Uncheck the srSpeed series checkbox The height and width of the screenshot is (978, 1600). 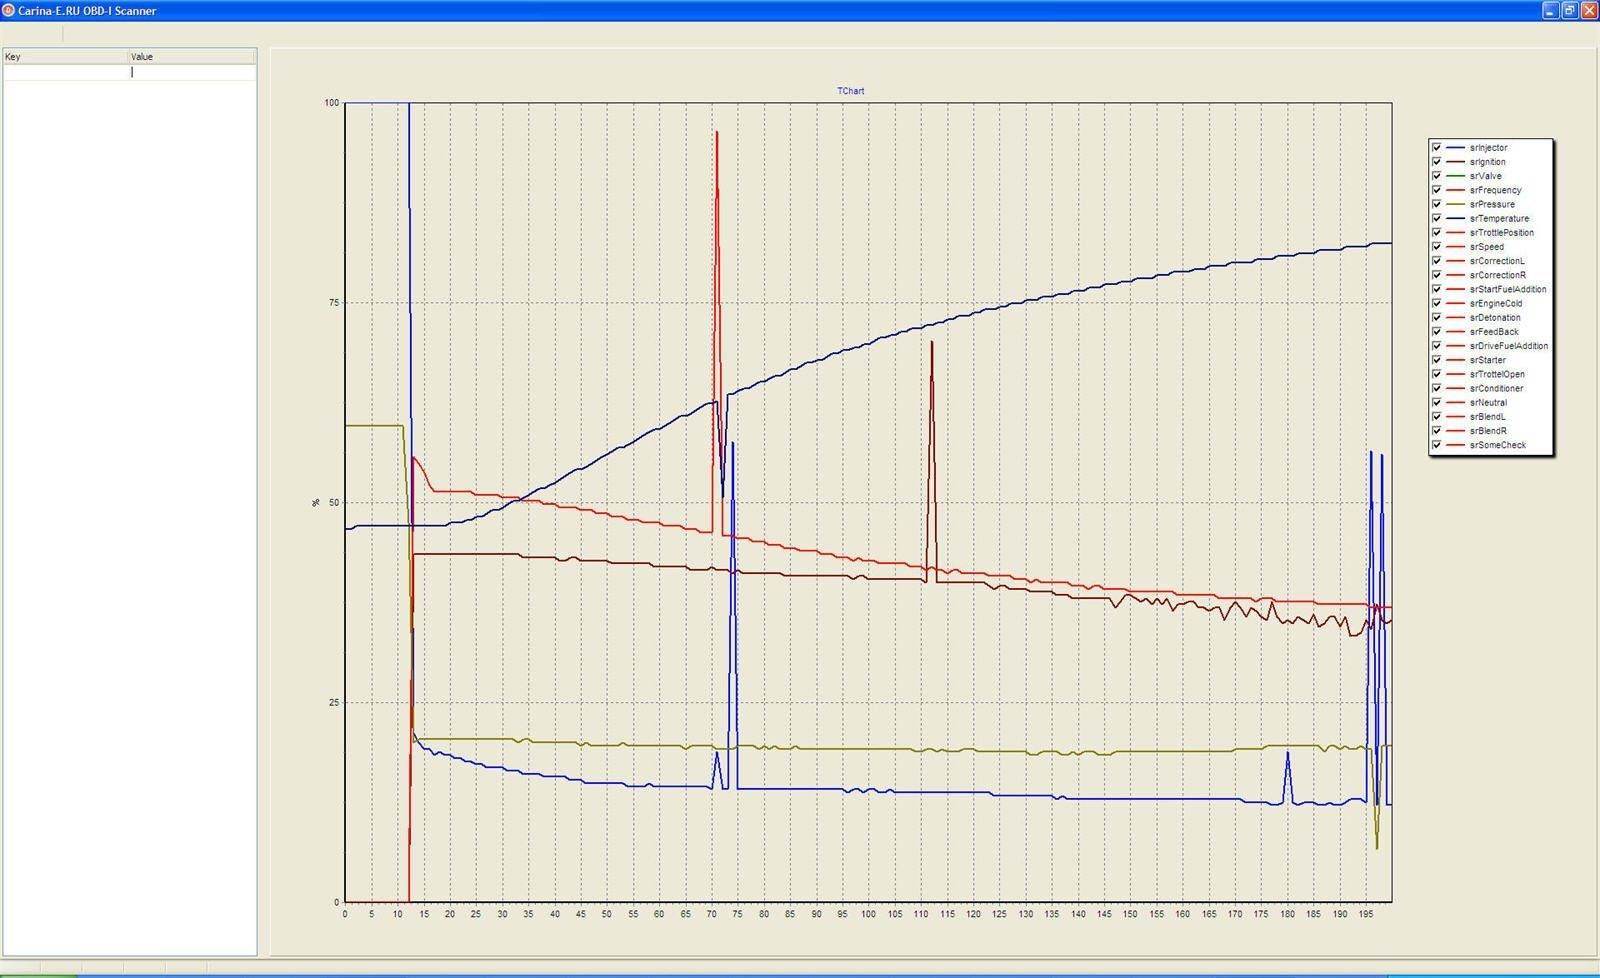click(1437, 247)
